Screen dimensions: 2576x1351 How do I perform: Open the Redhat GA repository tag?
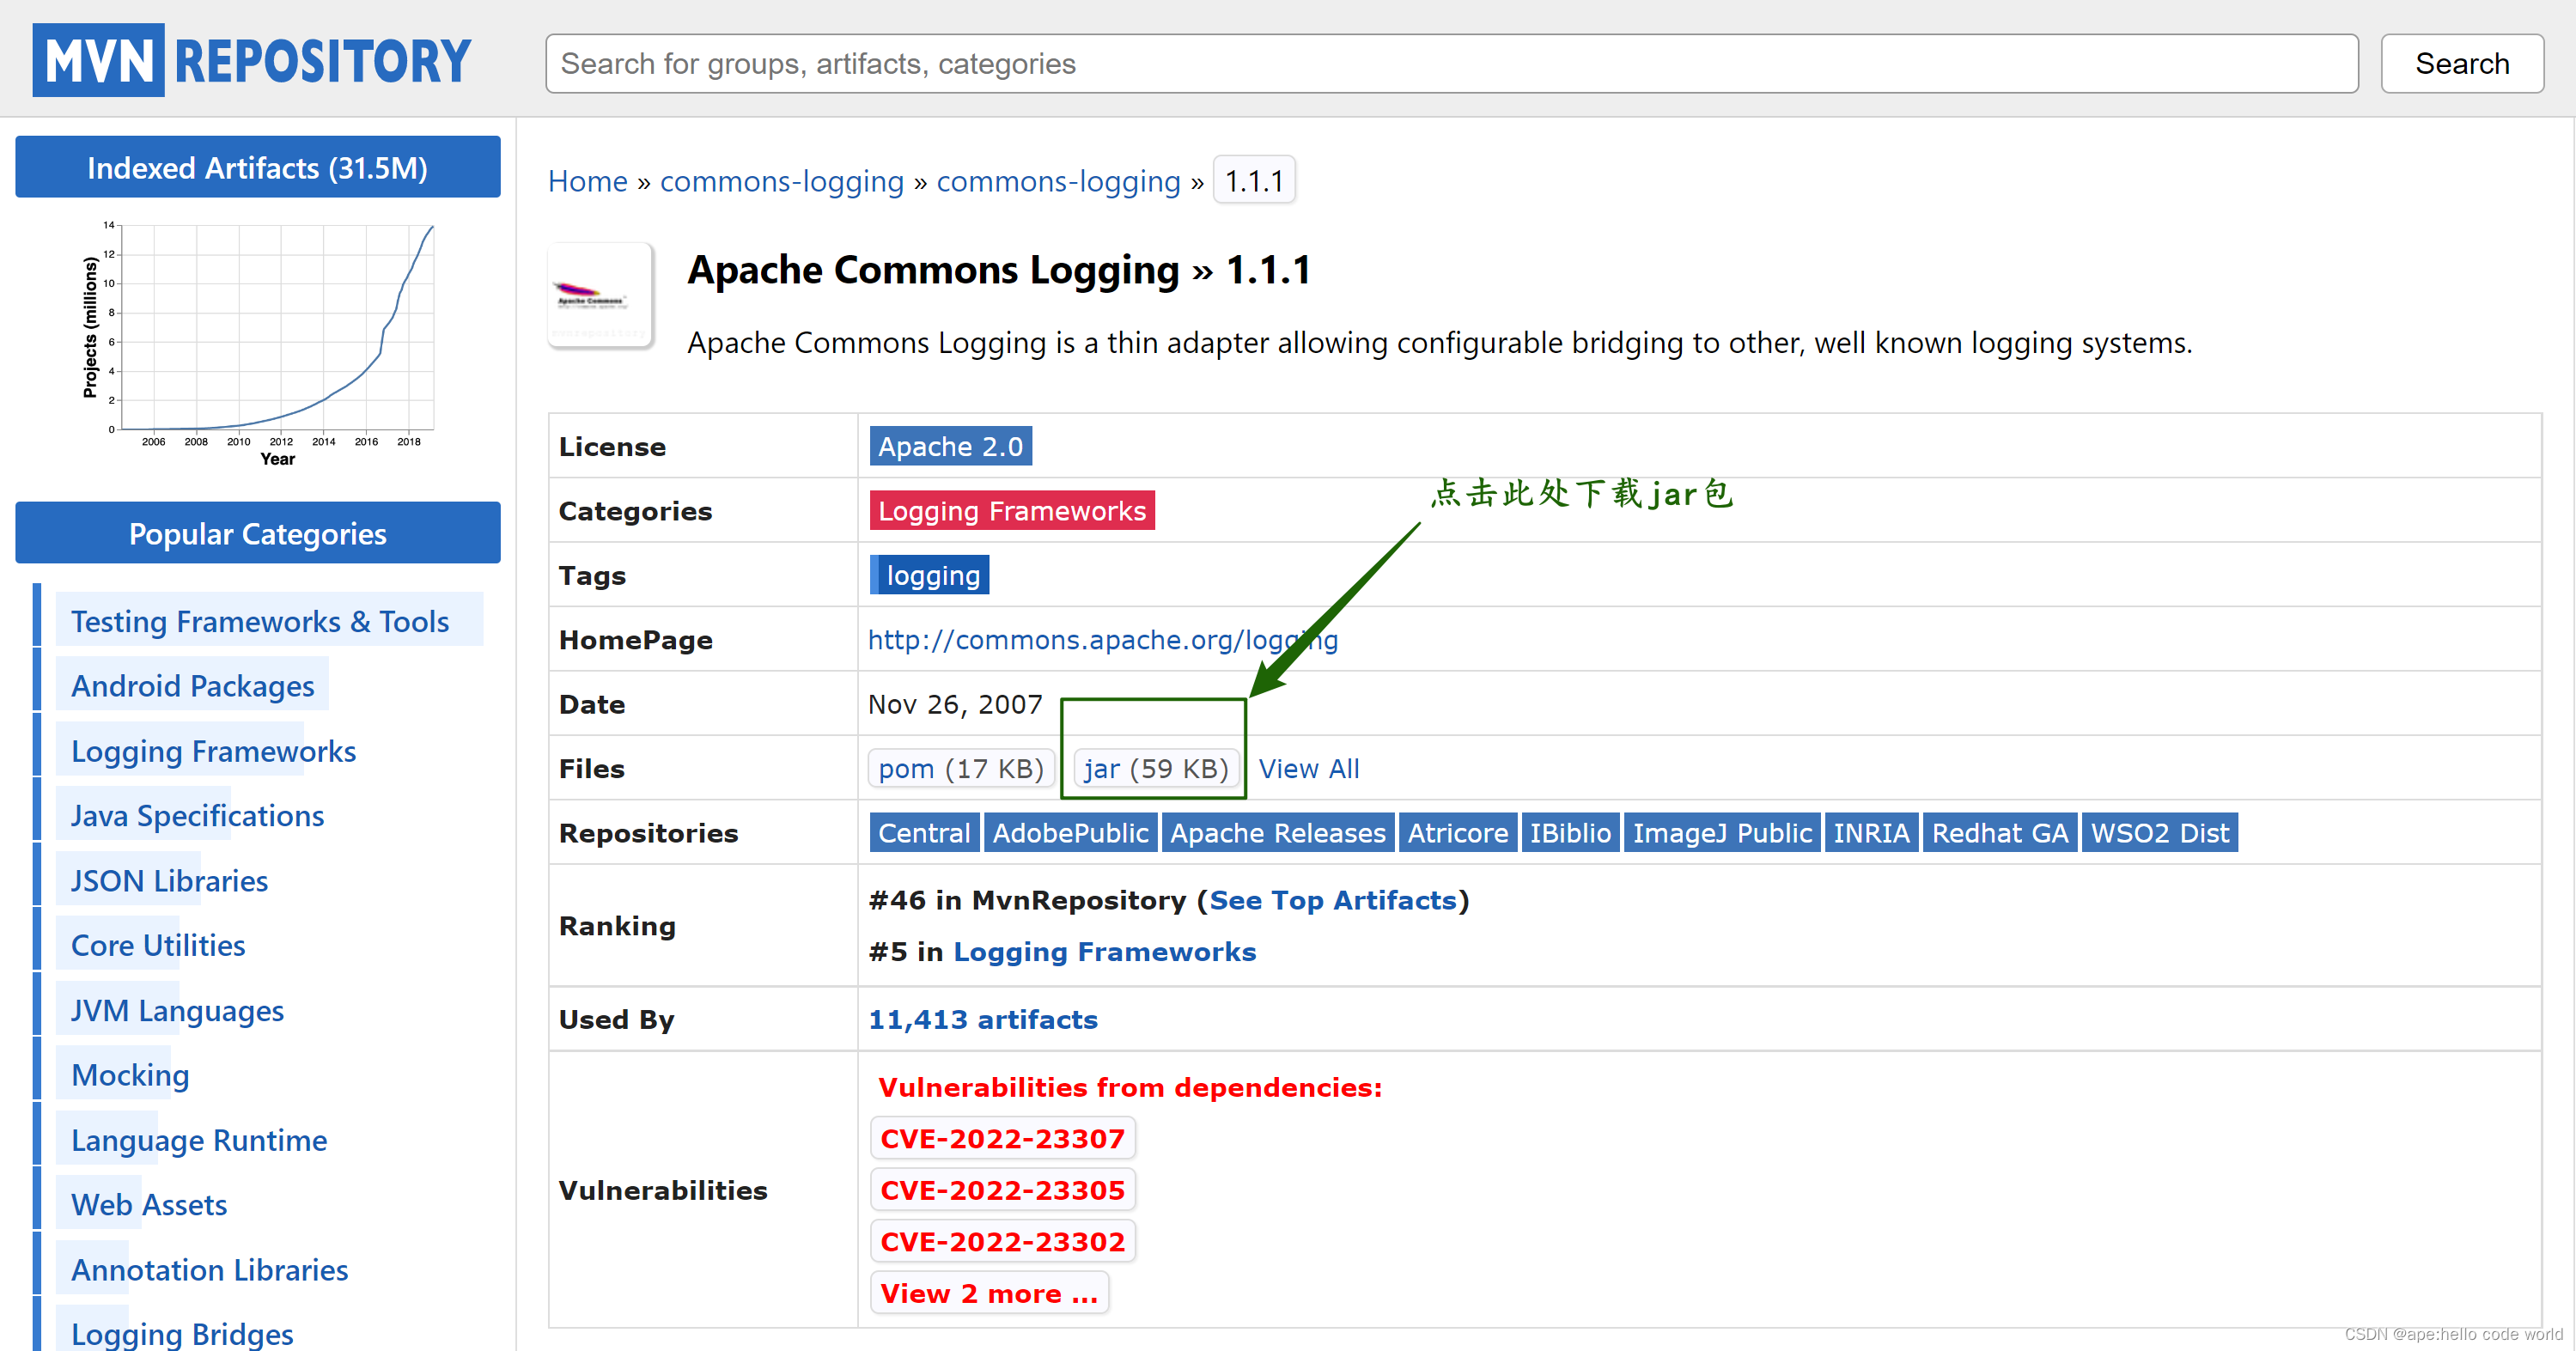(x=1999, y=833)
